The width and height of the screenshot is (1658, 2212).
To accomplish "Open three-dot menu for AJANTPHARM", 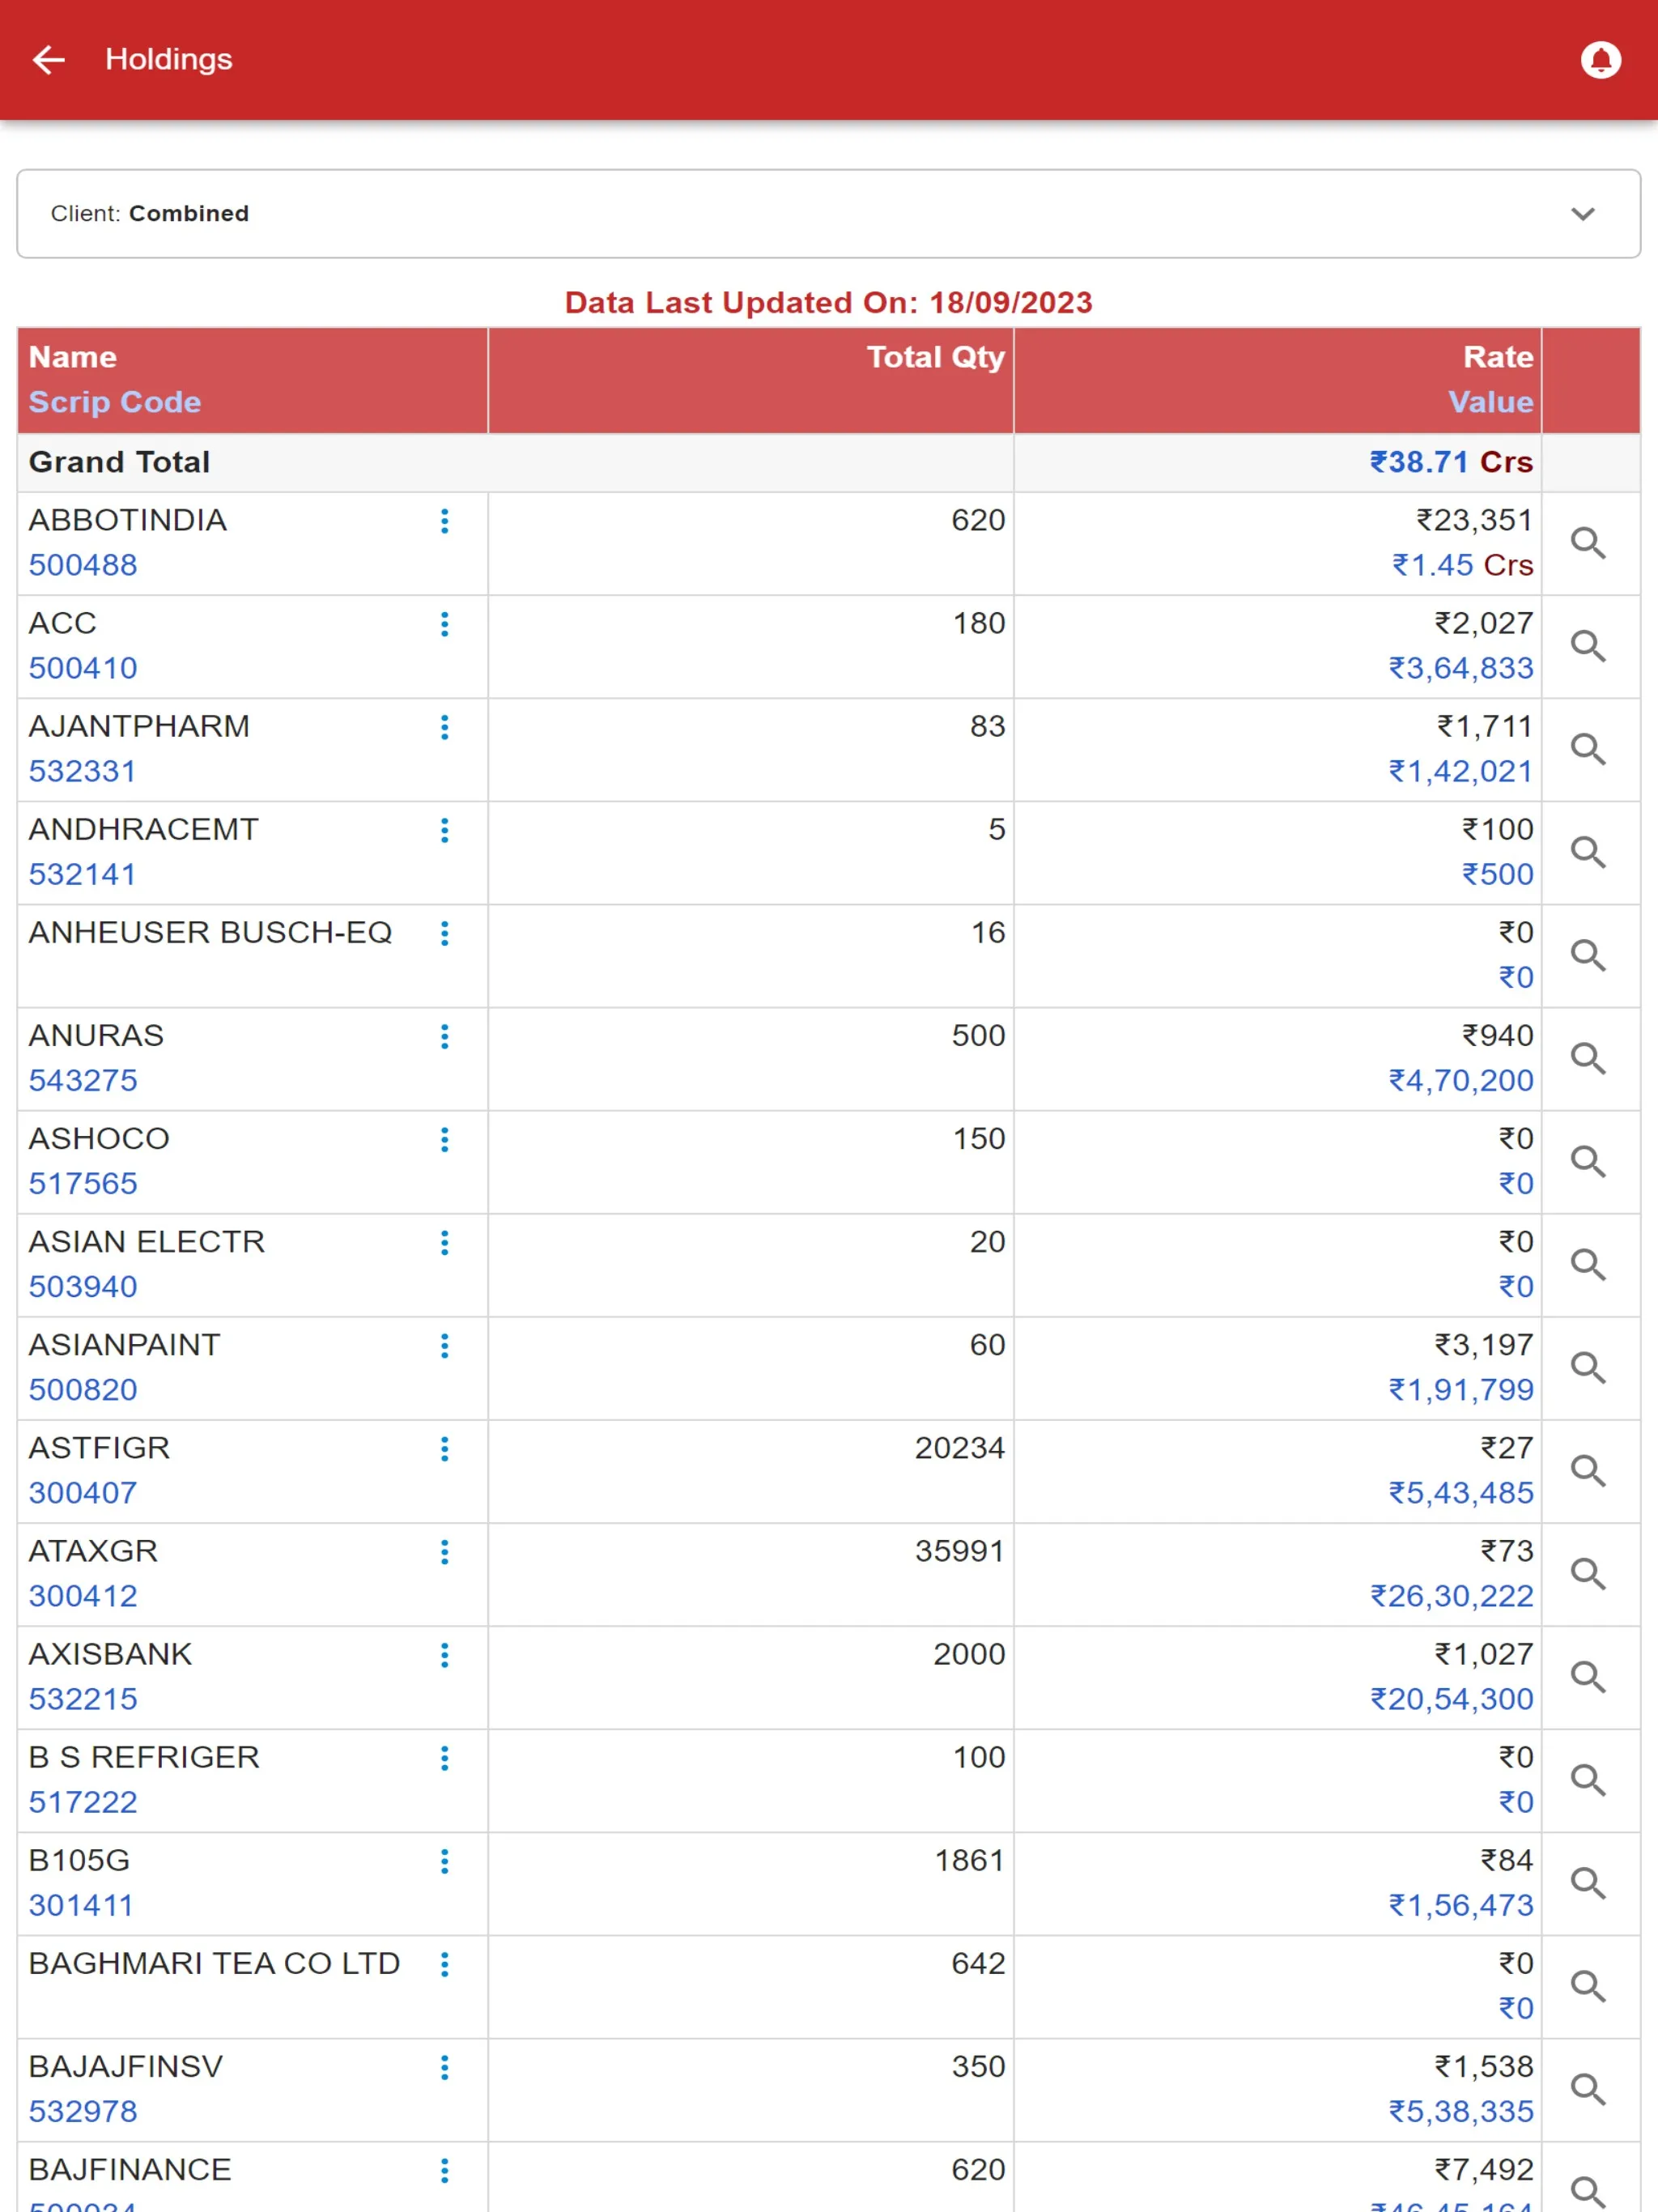I will [x=444, y=727].
